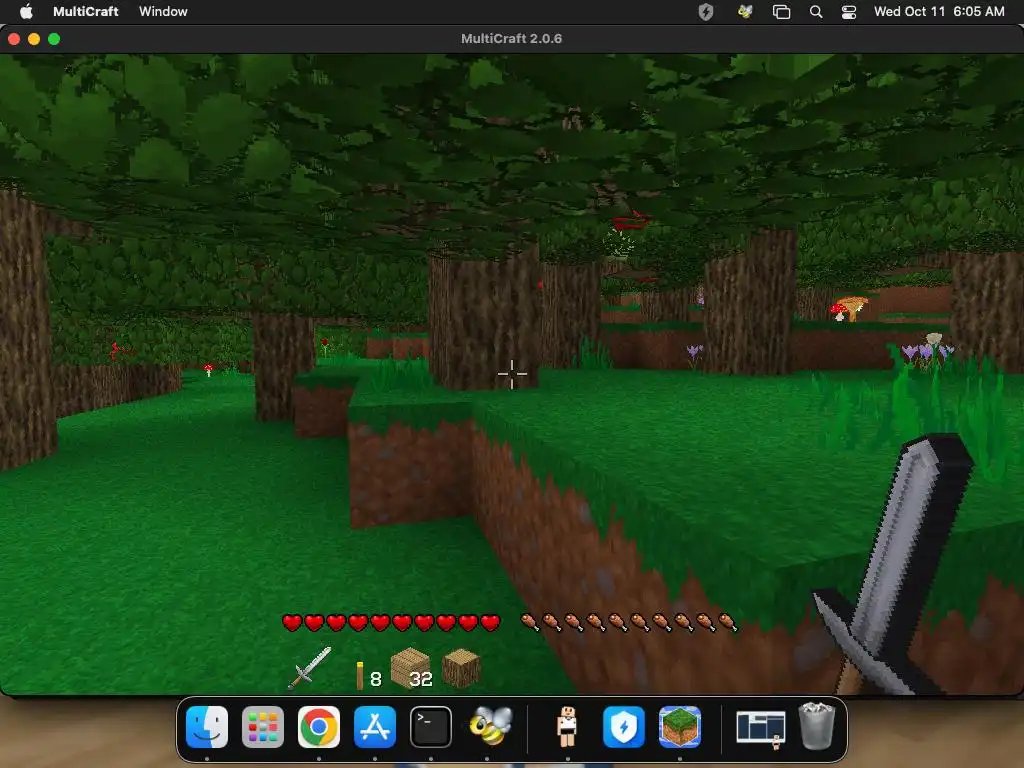Click the bee icon in menu bar

744,11
